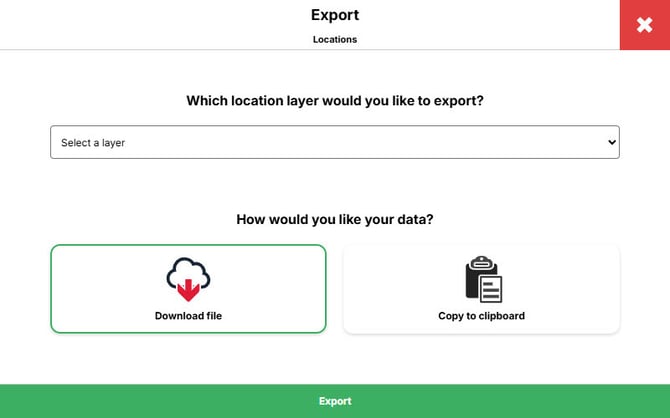Click the Export title in the header

tap(335, 15)
